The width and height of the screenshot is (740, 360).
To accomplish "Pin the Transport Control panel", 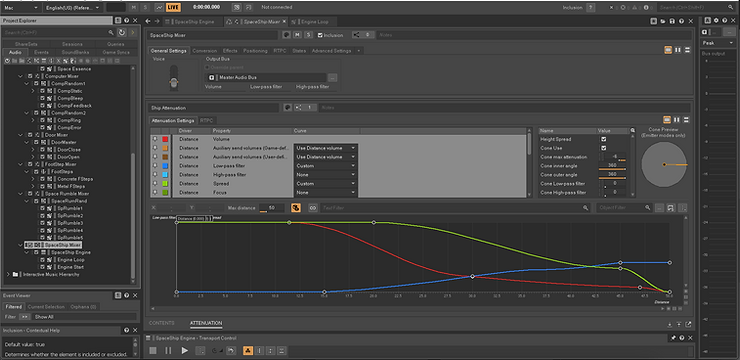I will (673, 338).
